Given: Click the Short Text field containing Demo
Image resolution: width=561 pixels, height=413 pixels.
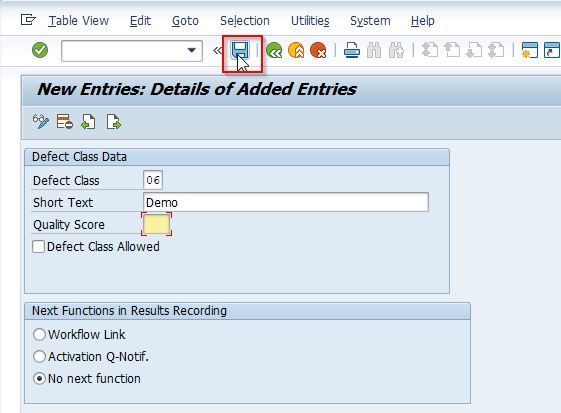Looking at the screenshot, I should coord(286,202).
